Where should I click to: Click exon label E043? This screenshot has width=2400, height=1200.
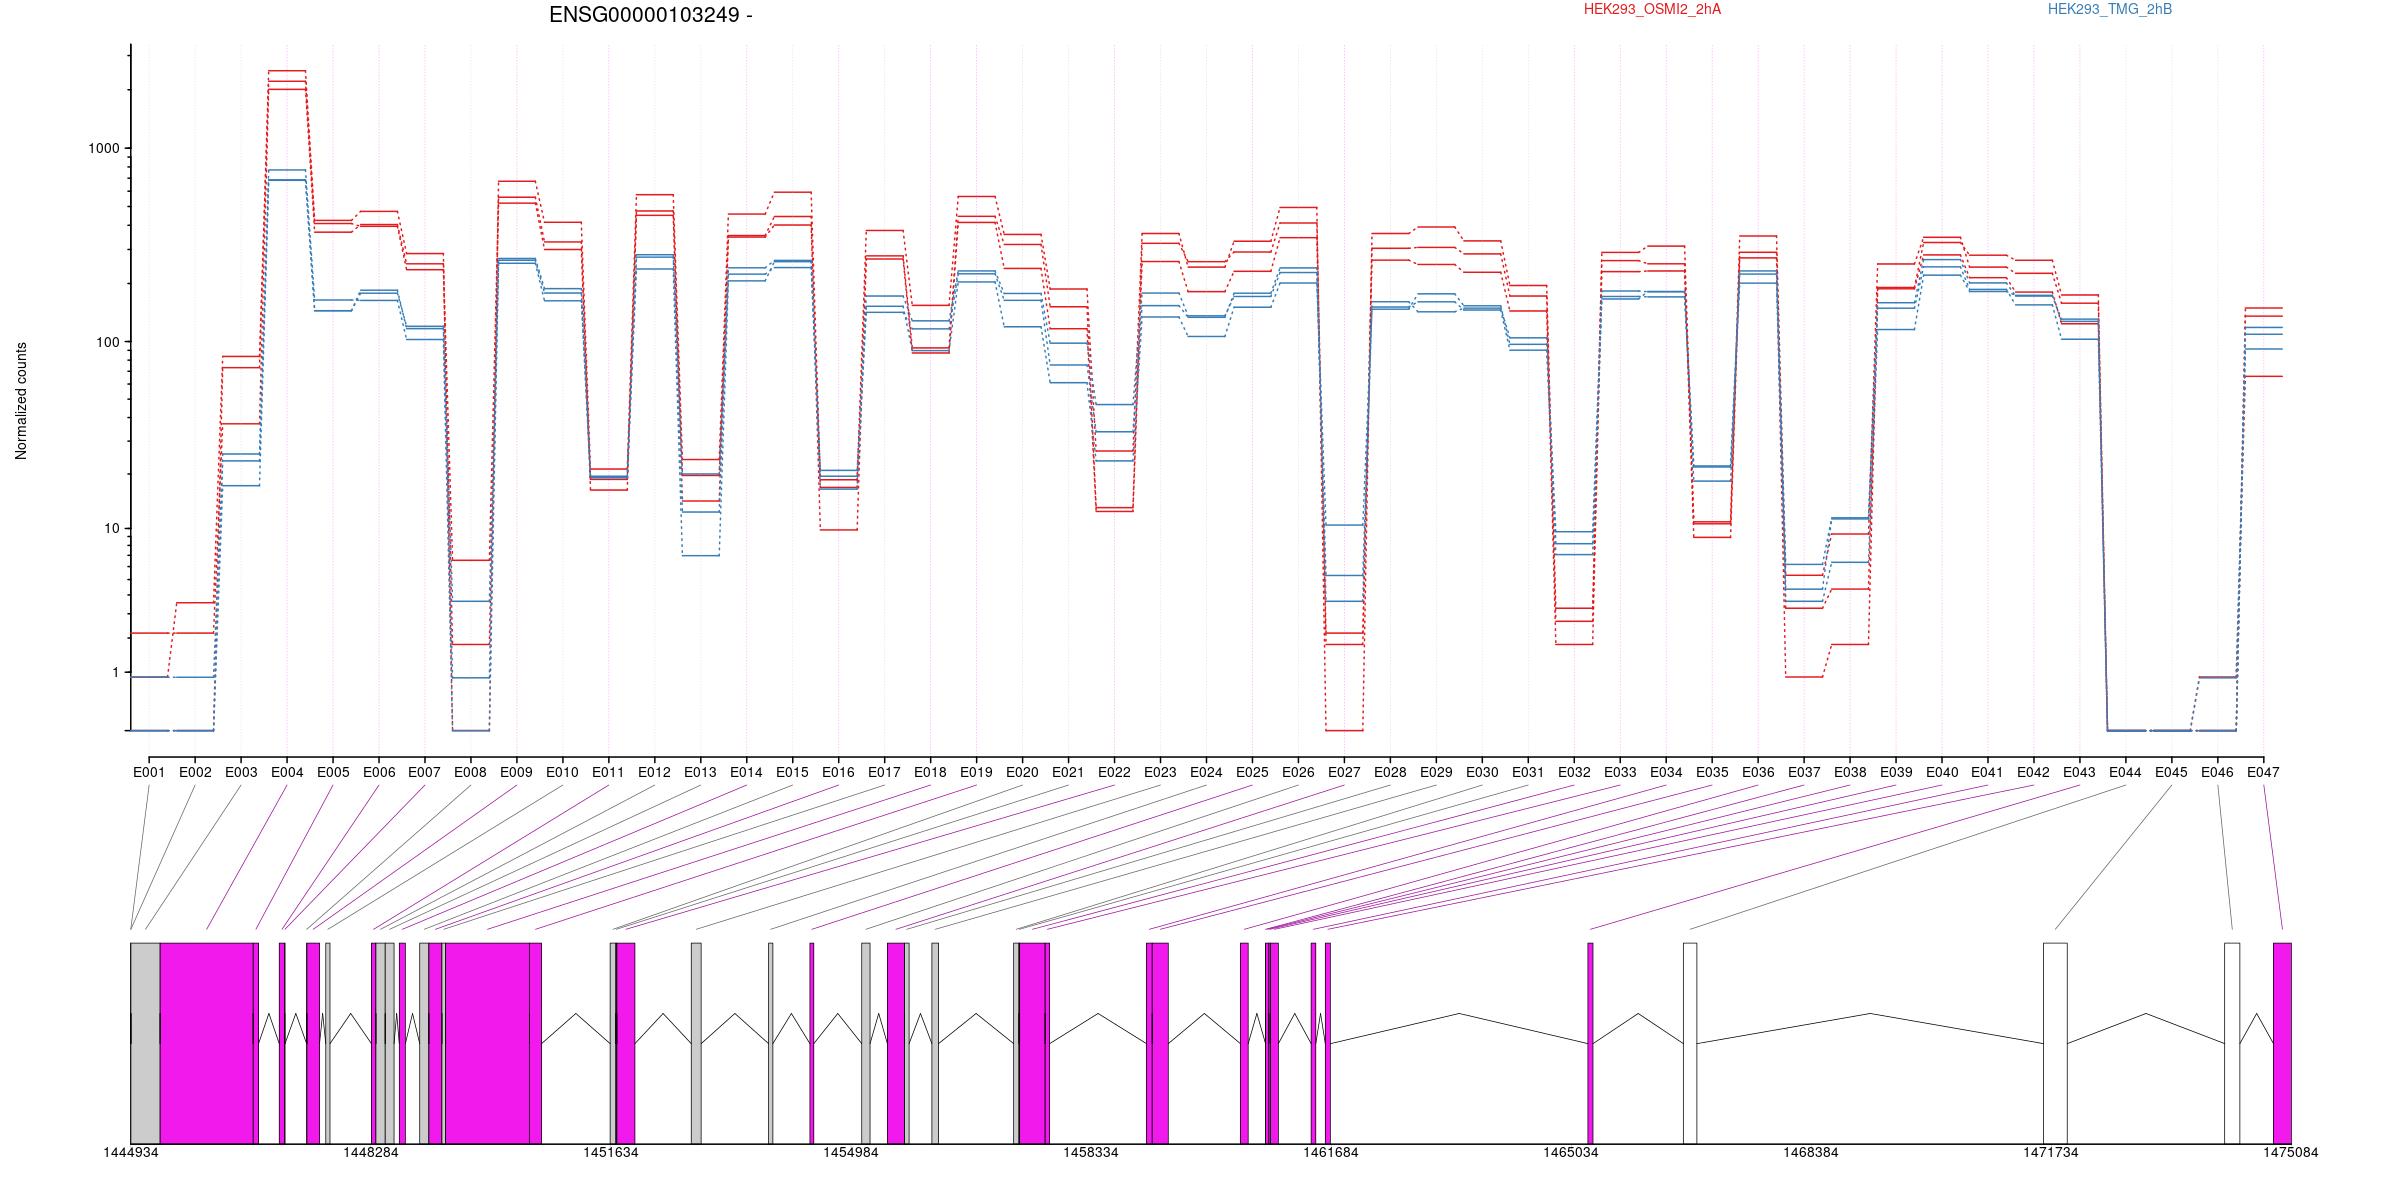tap(2081, 772)
